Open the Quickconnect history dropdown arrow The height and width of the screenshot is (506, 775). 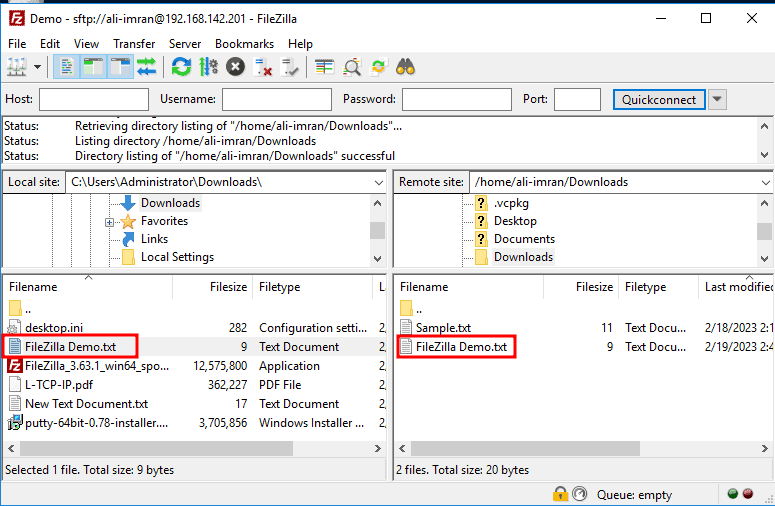717,100
